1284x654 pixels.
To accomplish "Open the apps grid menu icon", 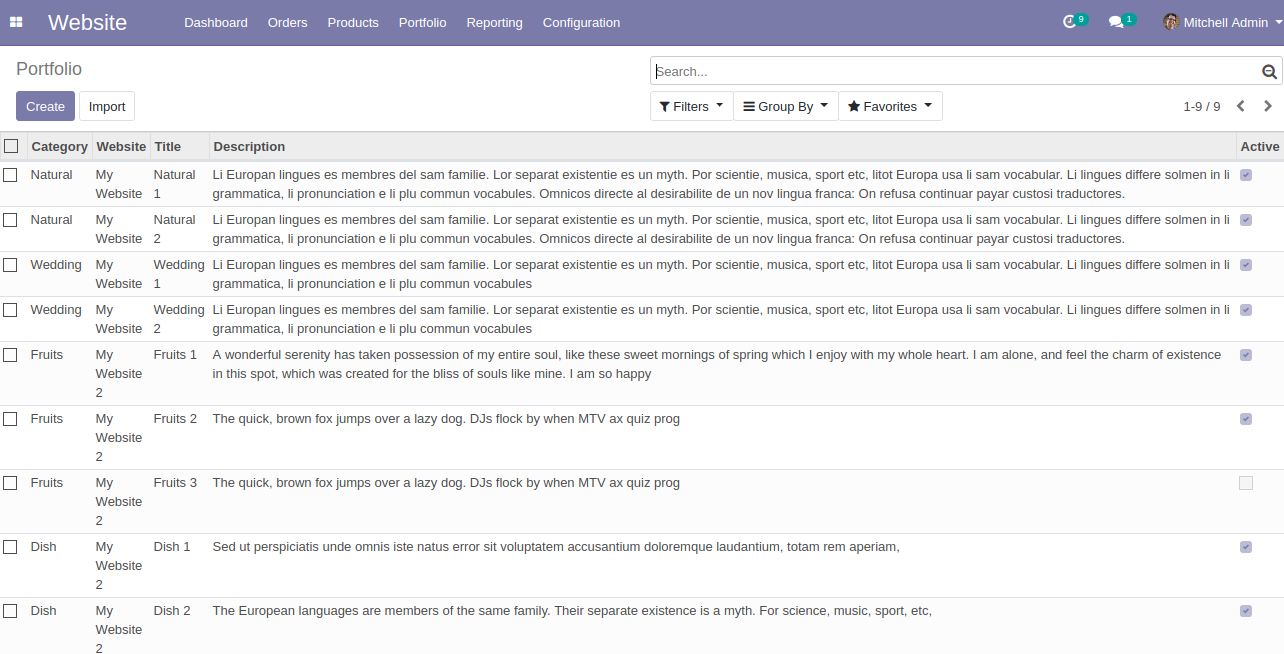I will coord(16,22).
